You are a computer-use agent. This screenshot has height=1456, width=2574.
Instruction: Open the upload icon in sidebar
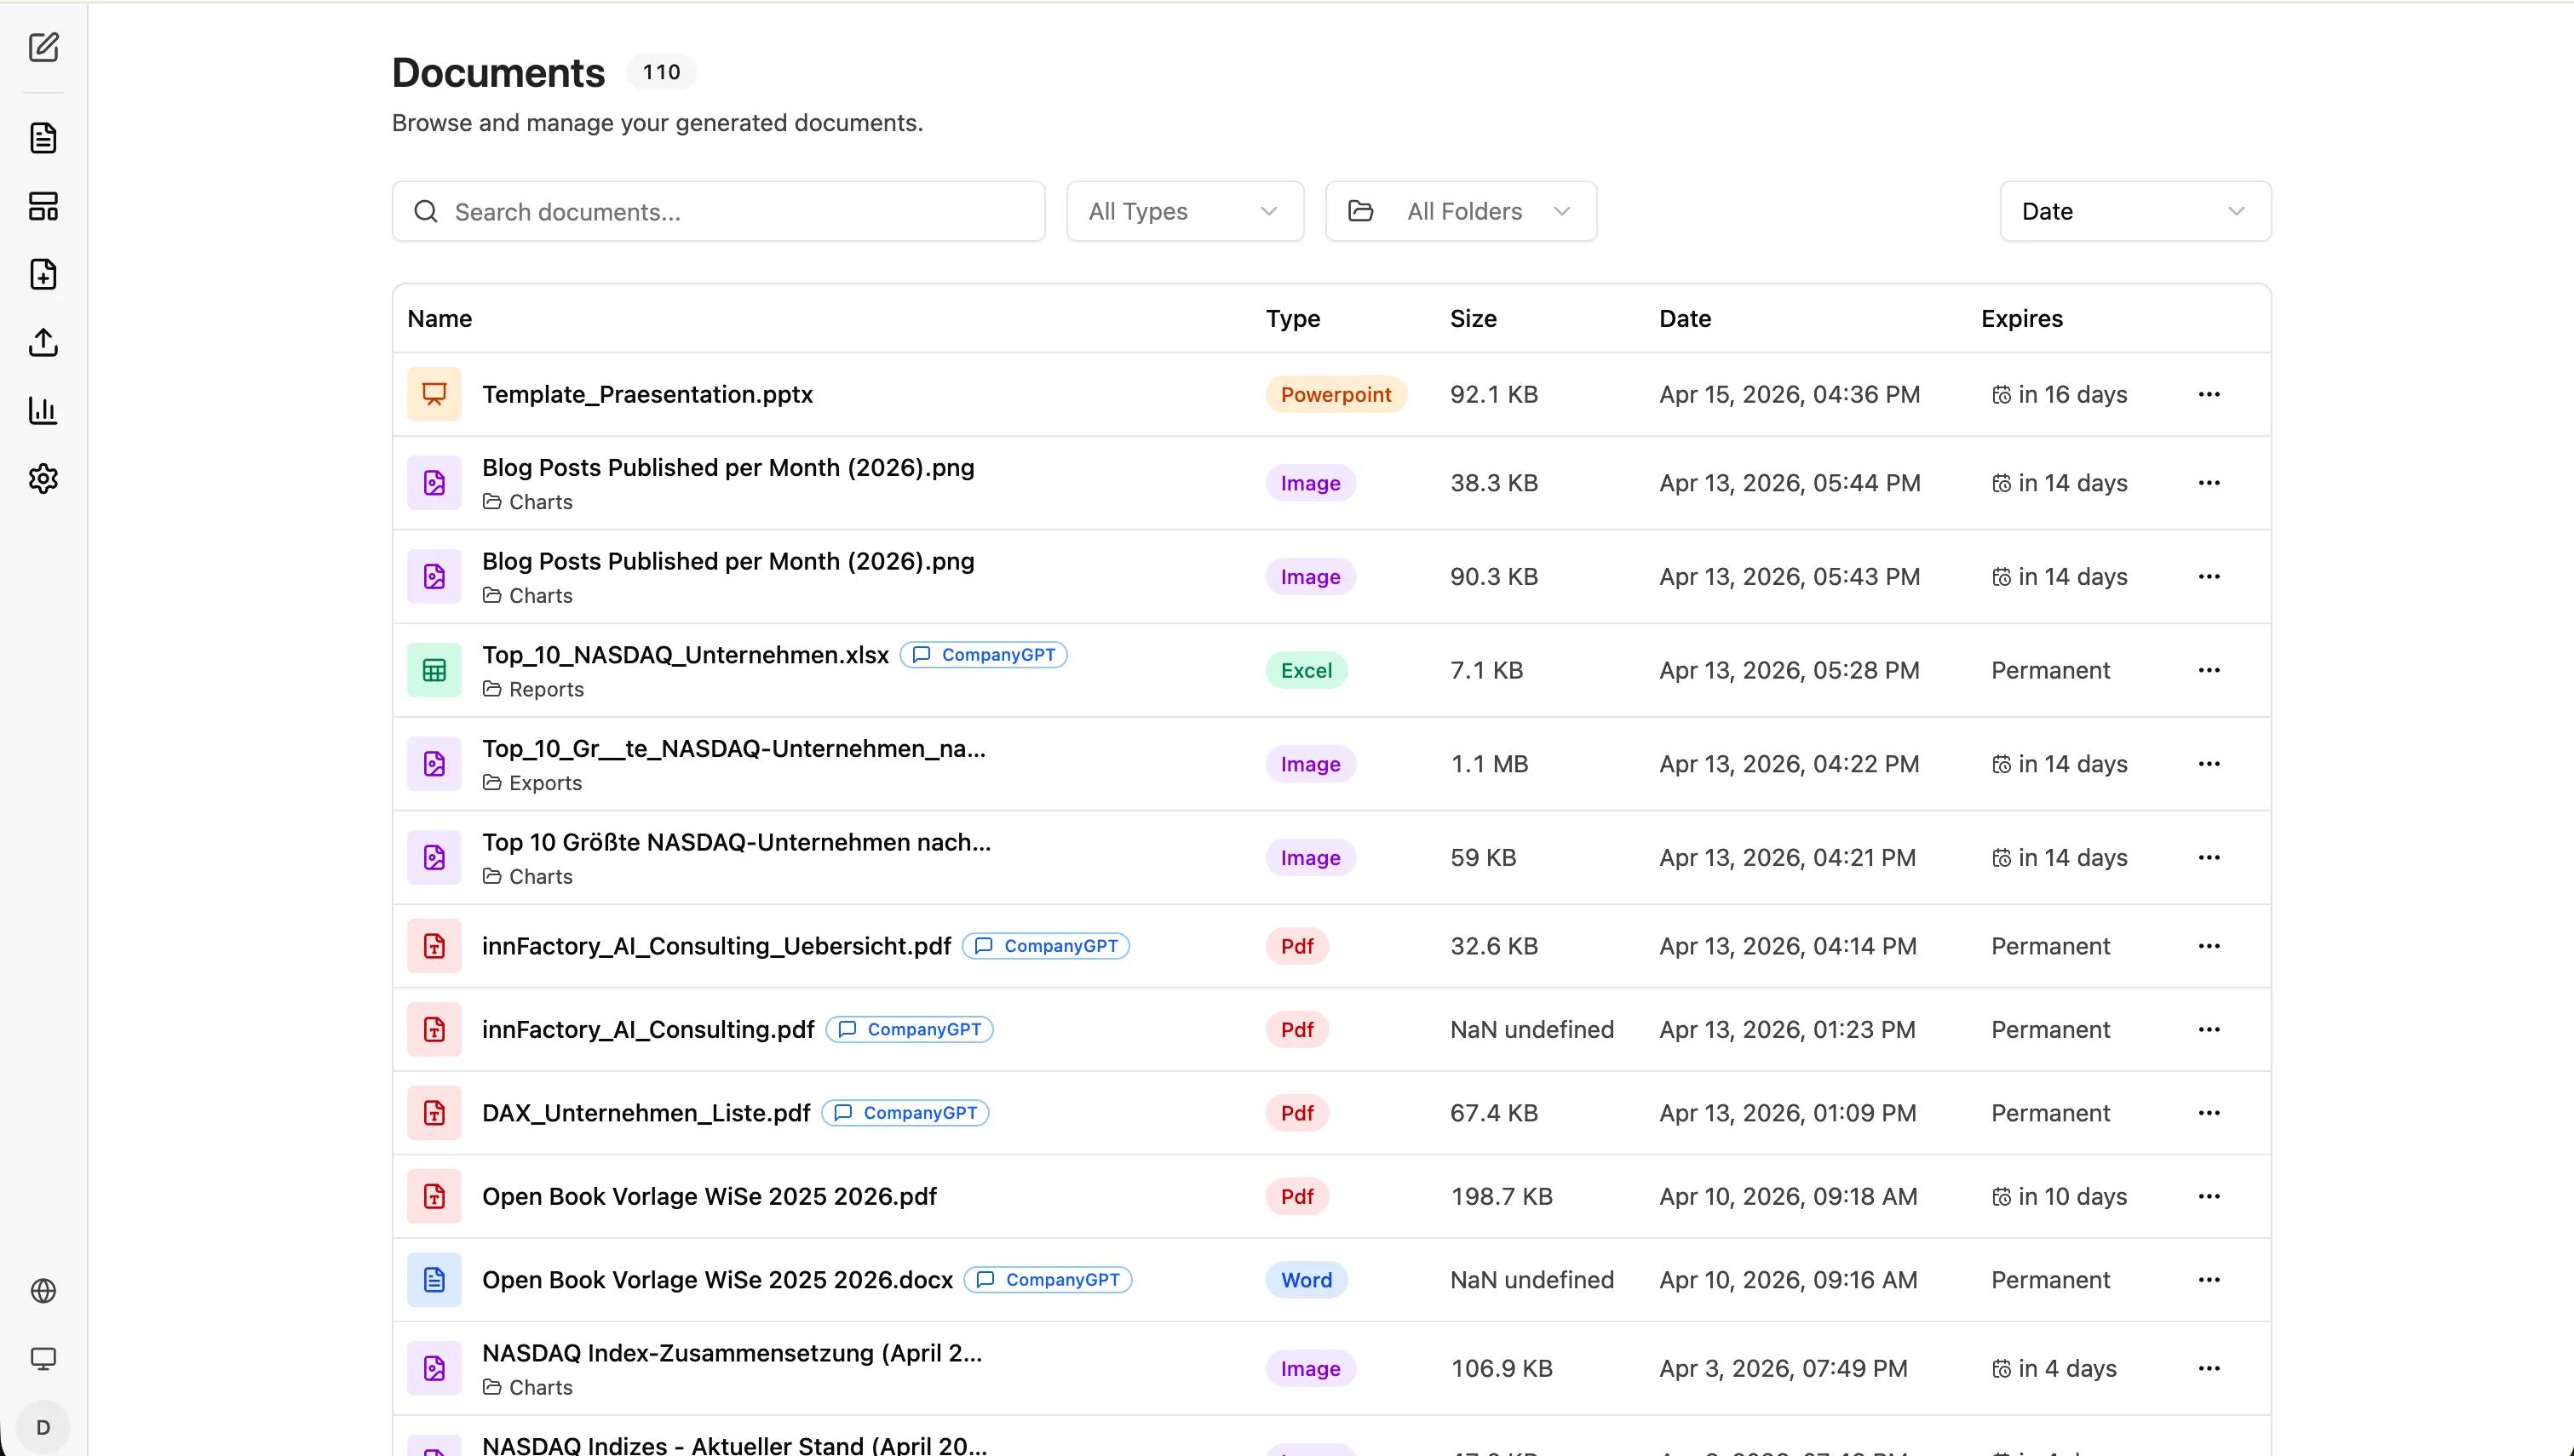pyautogui.click(x=43, y=342)
